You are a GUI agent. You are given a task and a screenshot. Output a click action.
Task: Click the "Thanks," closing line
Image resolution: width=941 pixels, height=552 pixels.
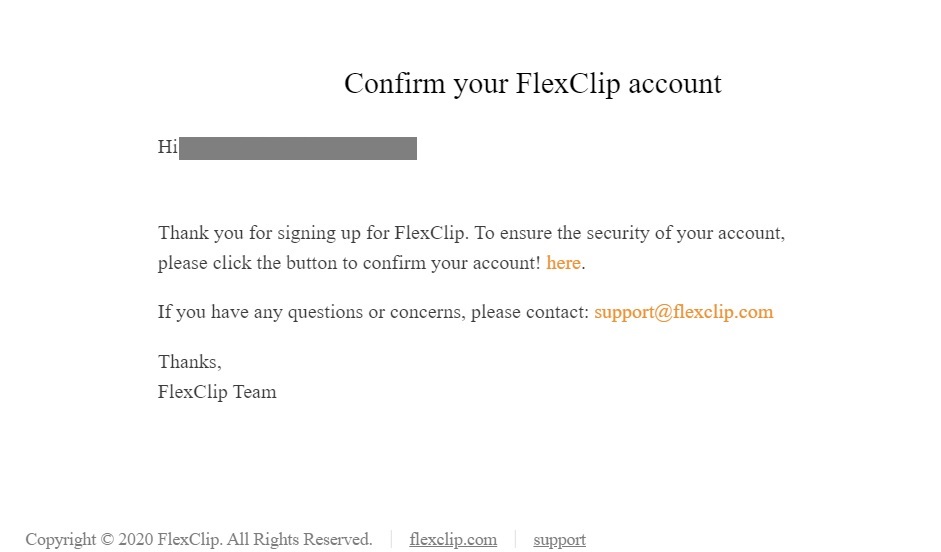(x=190, y=362)
